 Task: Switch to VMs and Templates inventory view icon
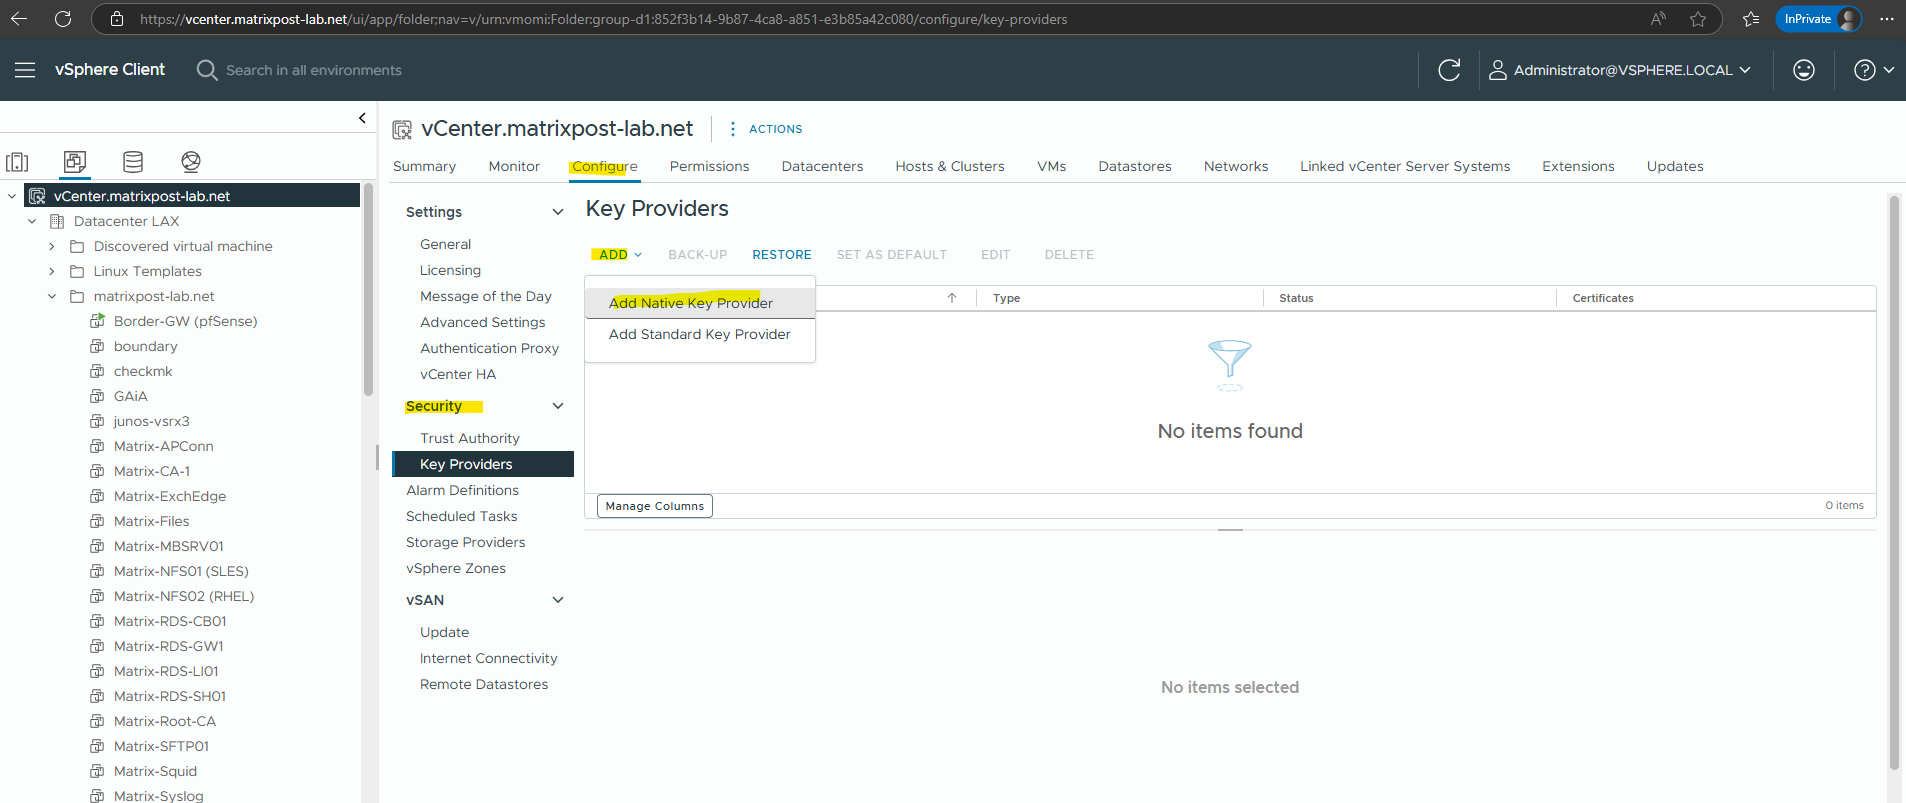pos(75,161)
